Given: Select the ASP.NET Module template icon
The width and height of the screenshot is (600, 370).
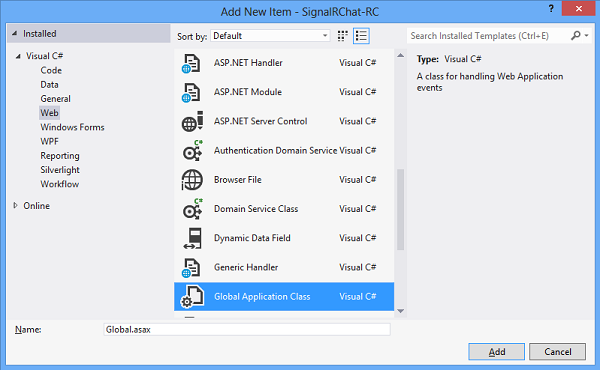Looking at the screenshot, I should coord(191,93).
